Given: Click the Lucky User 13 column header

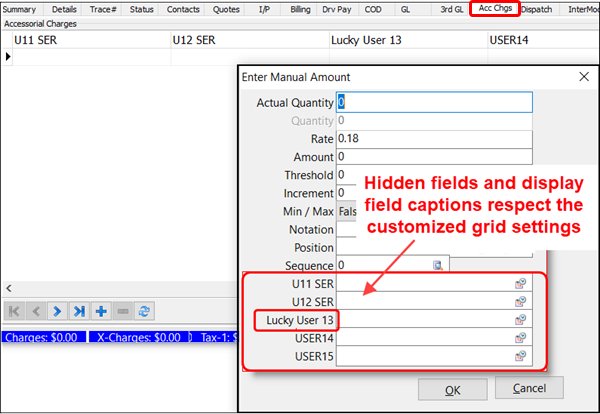Looking at the screenshot, I should 408,40.
